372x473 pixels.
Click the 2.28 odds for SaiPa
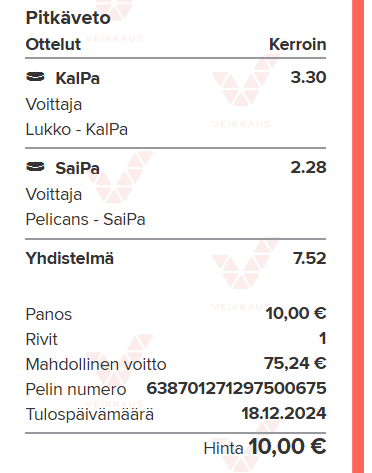[308, 167]
